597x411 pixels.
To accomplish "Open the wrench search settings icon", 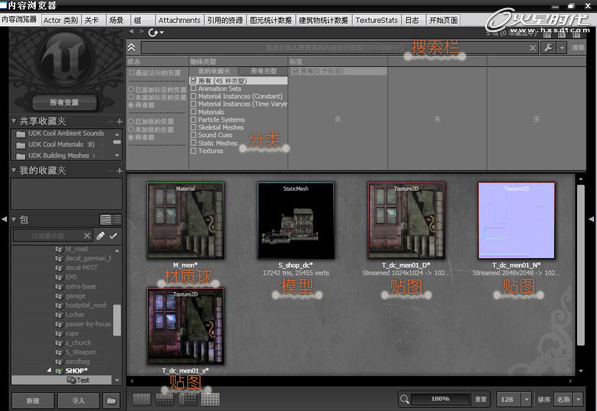I will pyautogui.click(x=548, y=48).
